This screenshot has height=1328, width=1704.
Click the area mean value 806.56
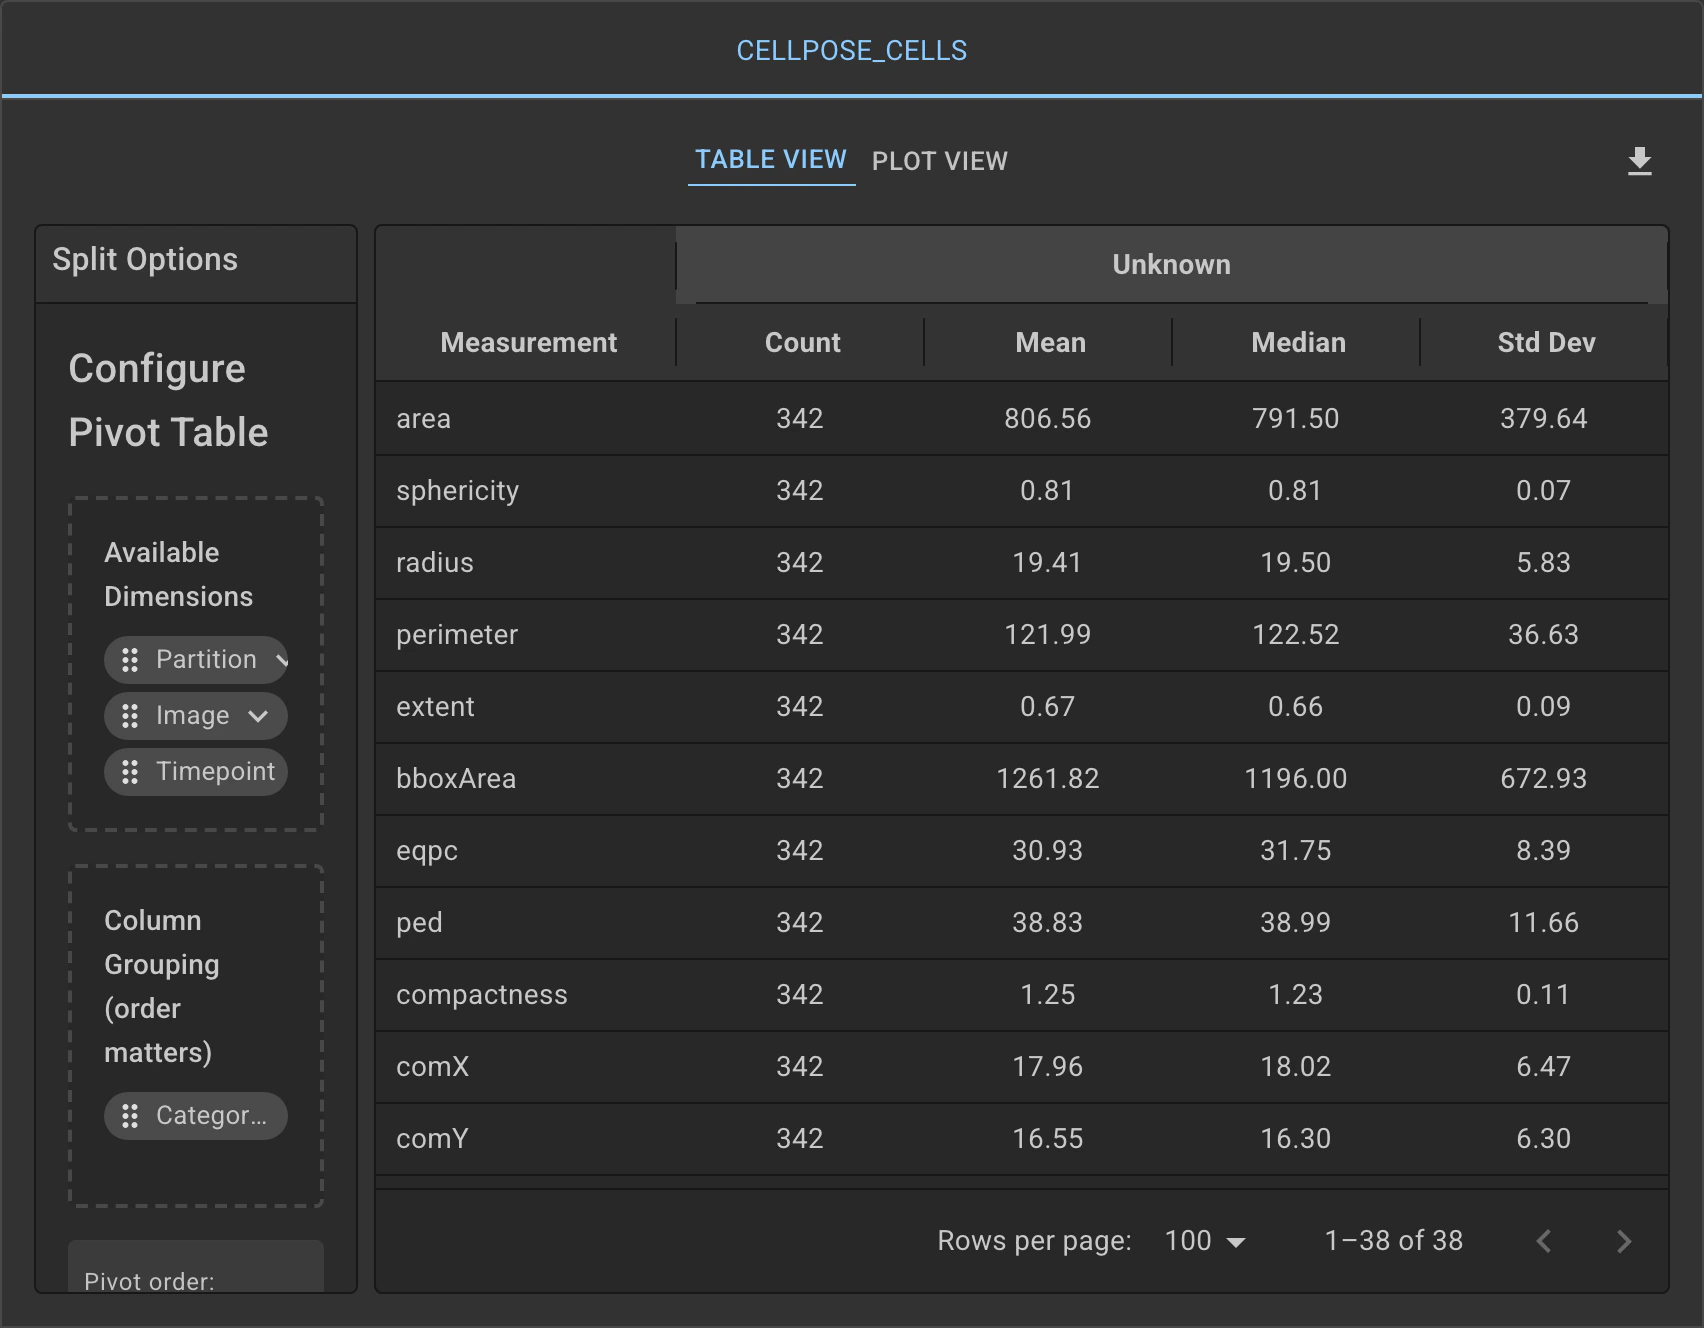point(1047,419)
